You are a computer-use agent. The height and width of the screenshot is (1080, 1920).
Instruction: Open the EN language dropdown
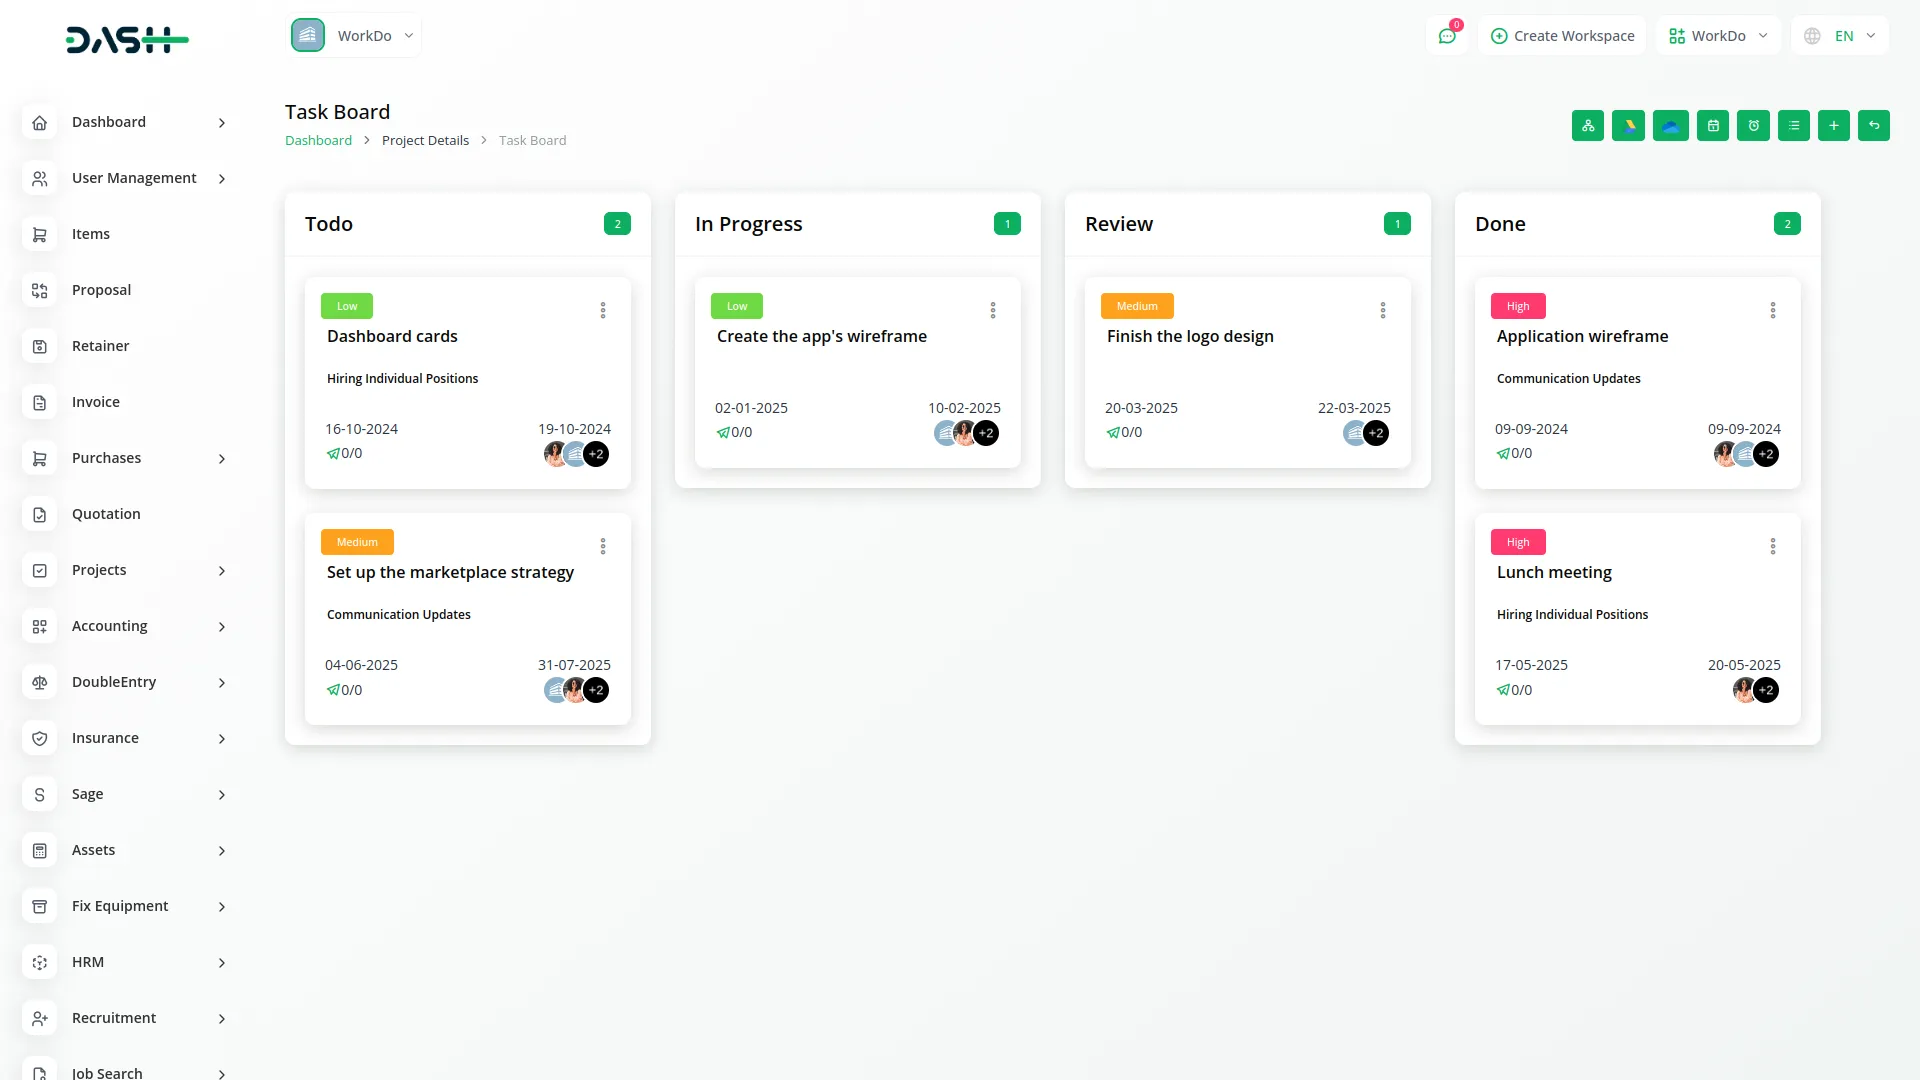[x=1840, y=36]
